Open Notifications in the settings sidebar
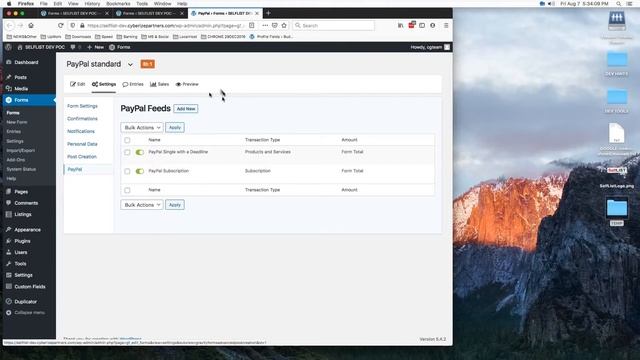The height and width of the screenshot is (360, 640). coord(81,131)
